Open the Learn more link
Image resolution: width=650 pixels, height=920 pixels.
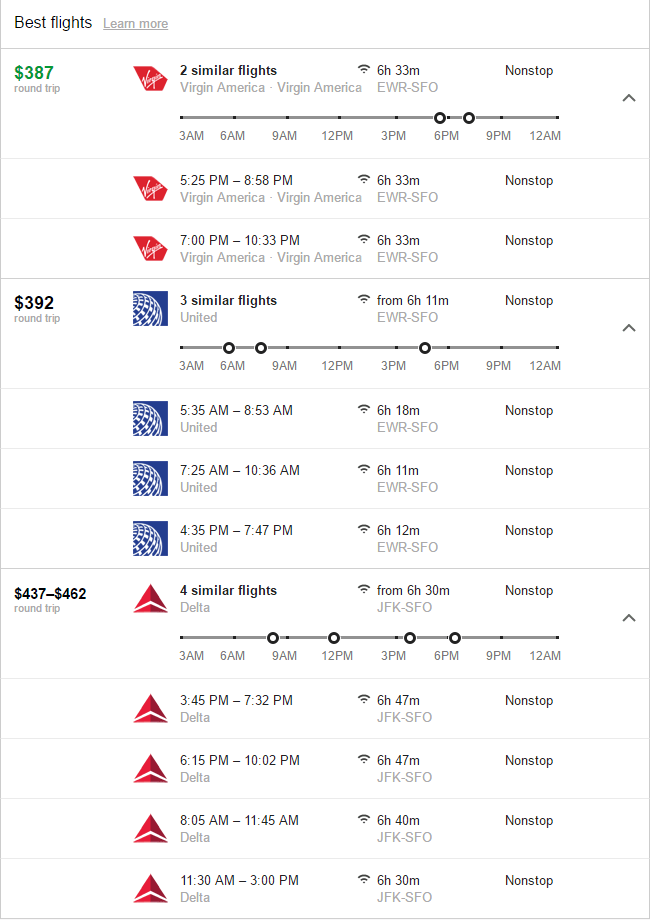pos(135,24)
